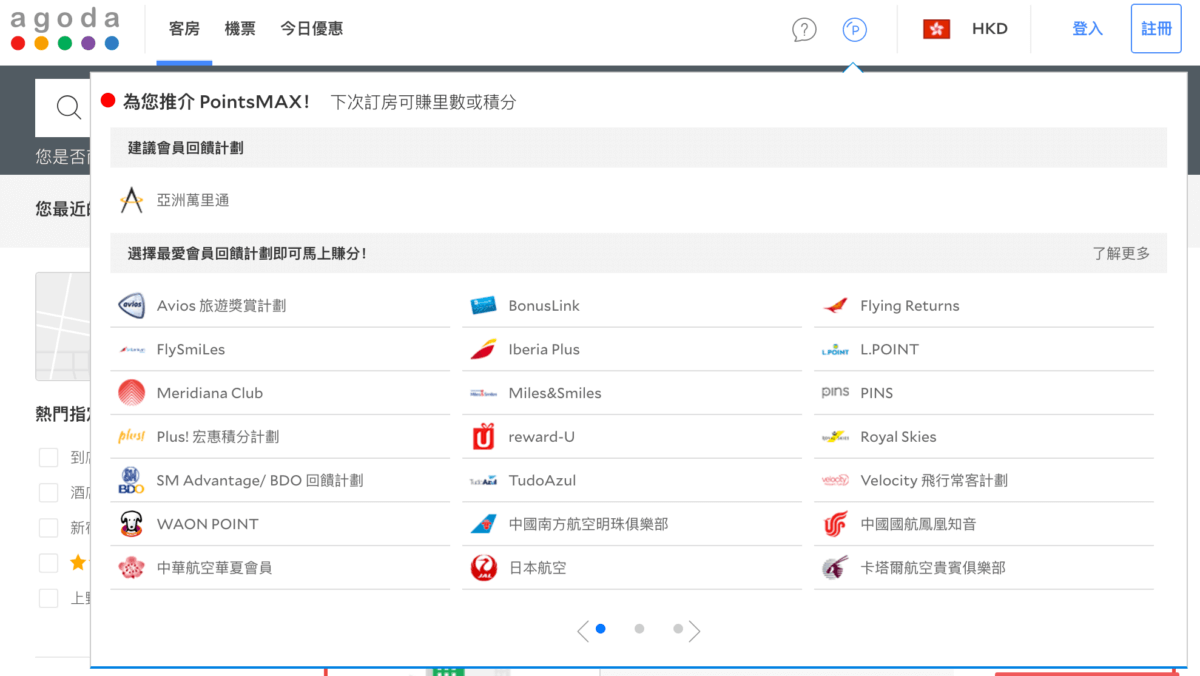Viewport: 1200px width, 676px height.
Task: Click the Royal Skies logo icon
Action: tap(835, 437)
